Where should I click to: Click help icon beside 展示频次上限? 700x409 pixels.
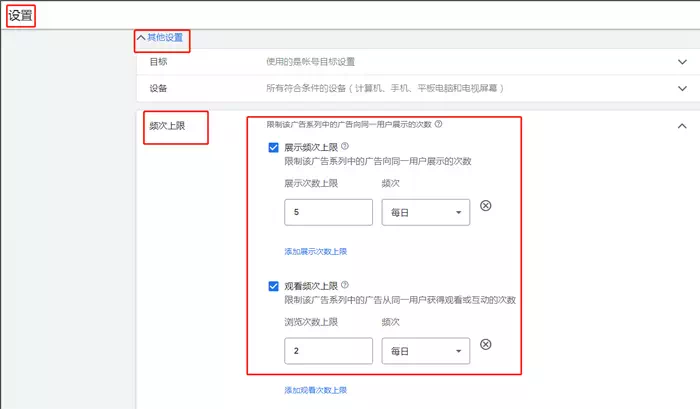click(346, 147)
